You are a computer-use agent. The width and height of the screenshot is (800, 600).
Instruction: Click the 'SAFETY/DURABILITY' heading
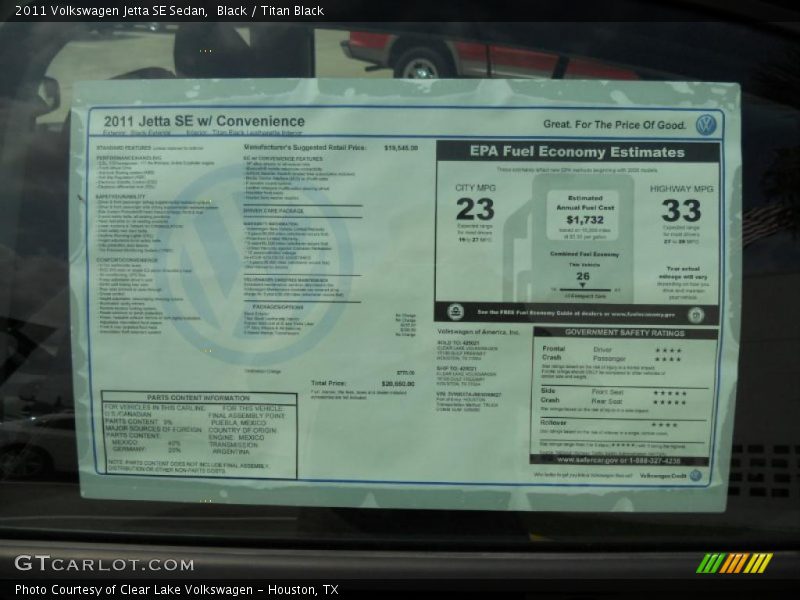pos(121,196)
